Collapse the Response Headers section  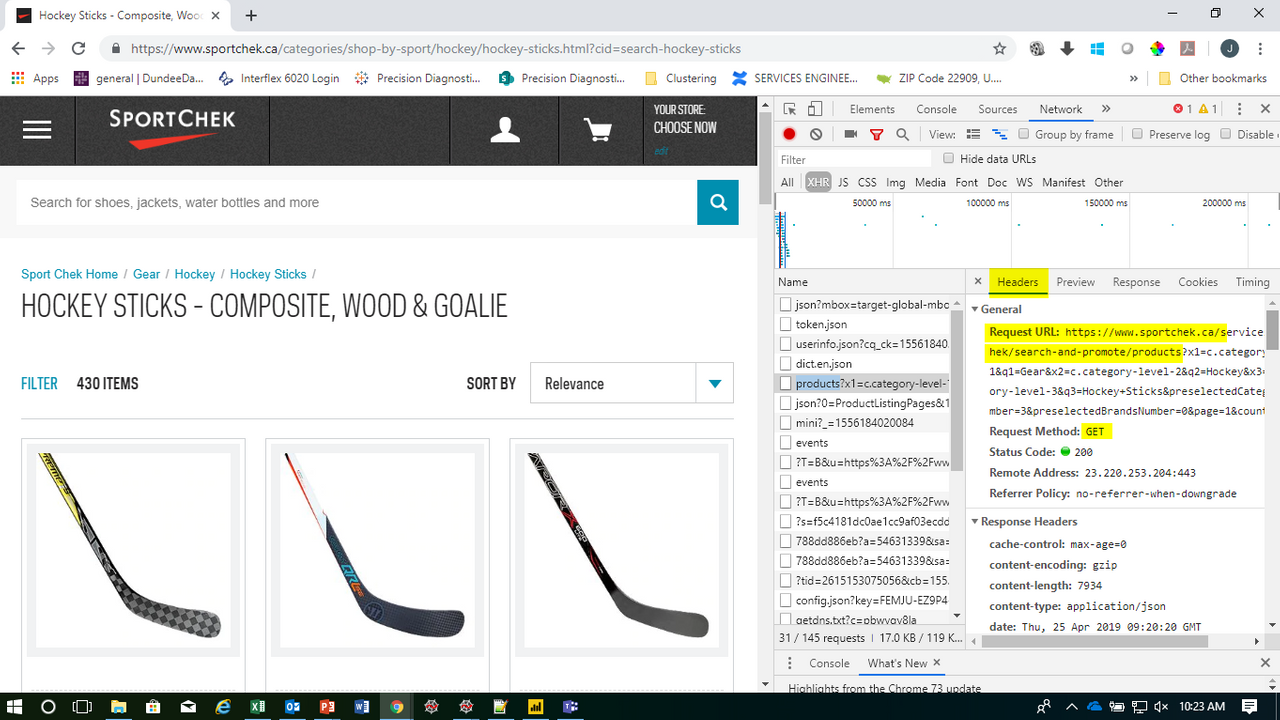click(x=976, y=521)
